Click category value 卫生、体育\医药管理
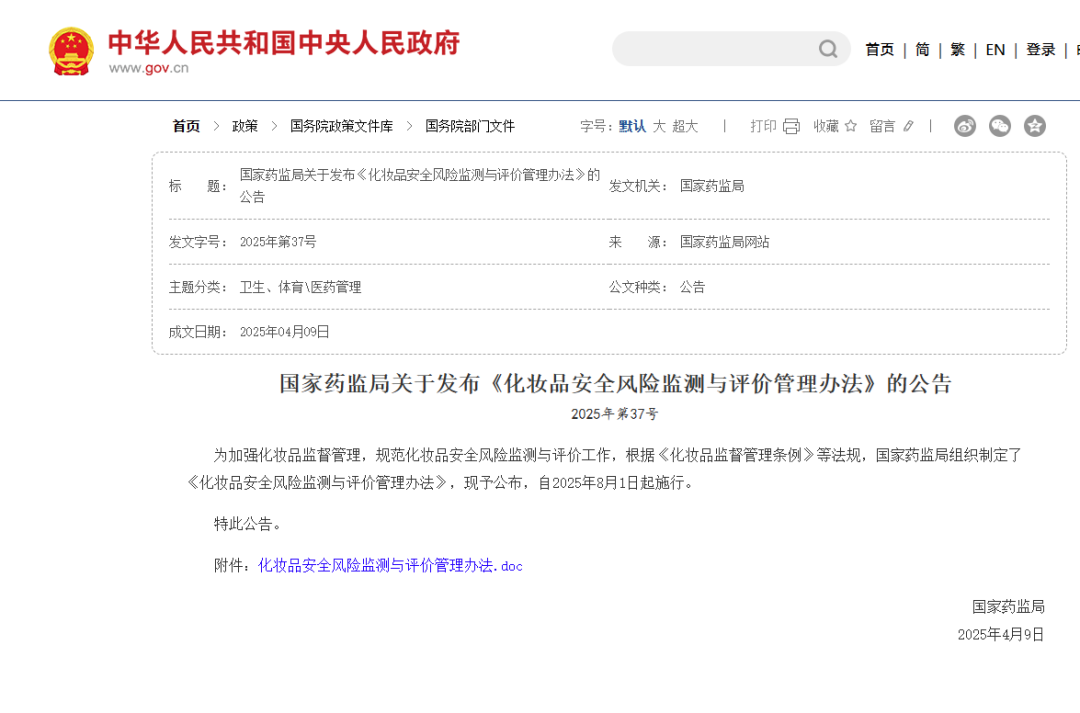1080x713 pixels. [x=300, y=287]
